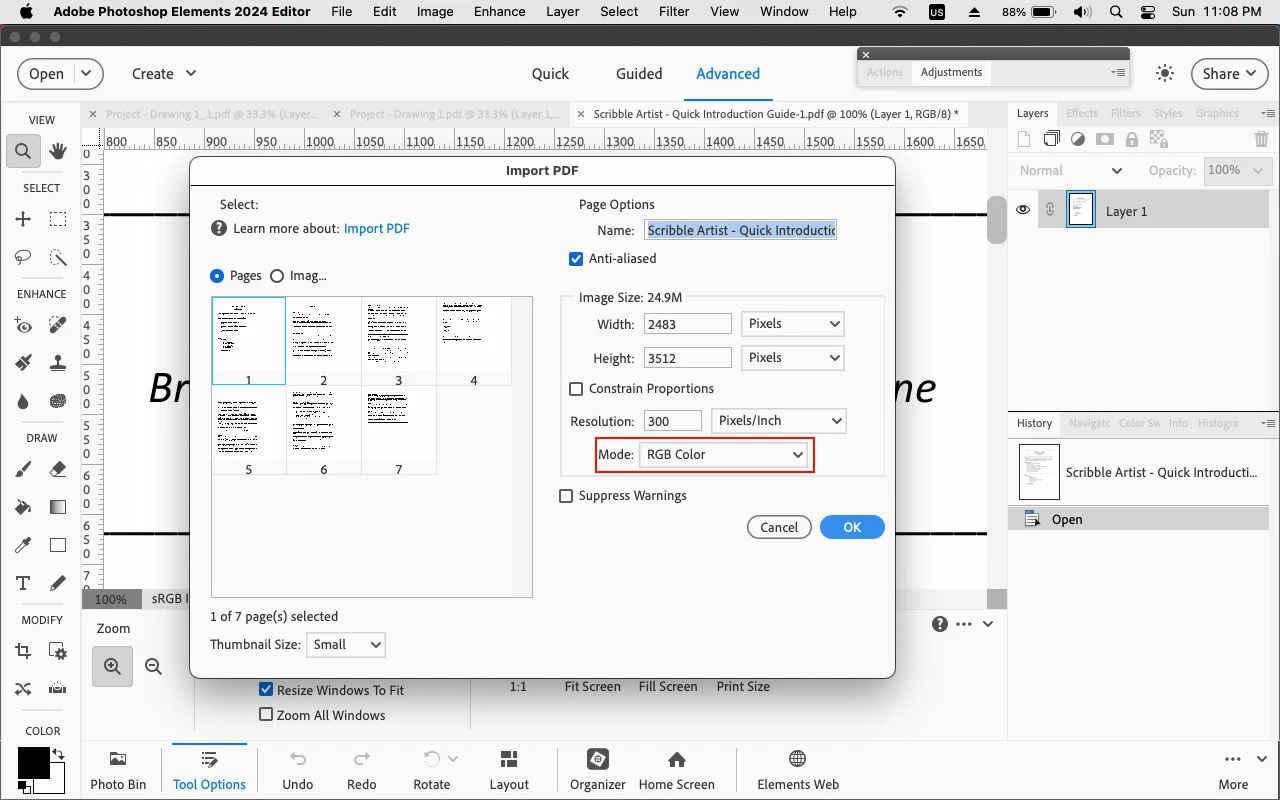Toggle the light/dark theme sun icon
Screen dimensions: 1280x800
pyautogui.click(x=1165, y=73)
